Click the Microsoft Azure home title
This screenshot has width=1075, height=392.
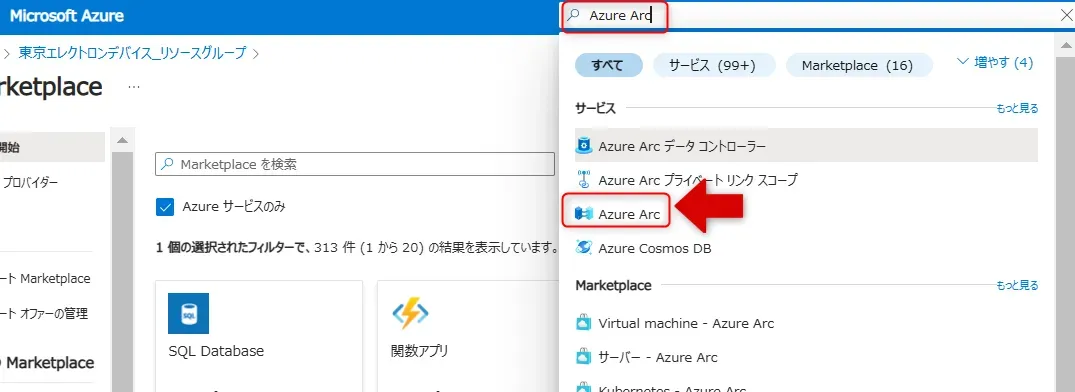67,16
